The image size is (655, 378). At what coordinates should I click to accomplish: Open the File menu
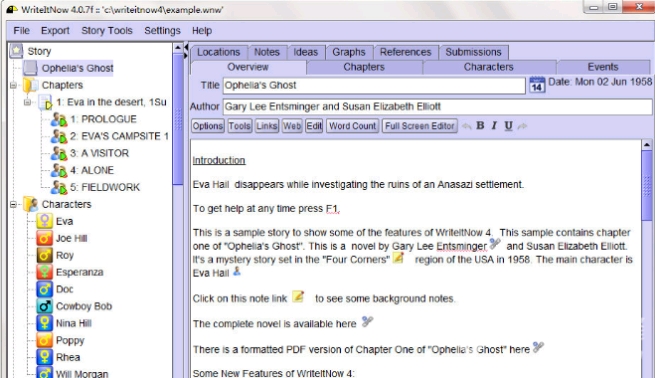[21, 30]
